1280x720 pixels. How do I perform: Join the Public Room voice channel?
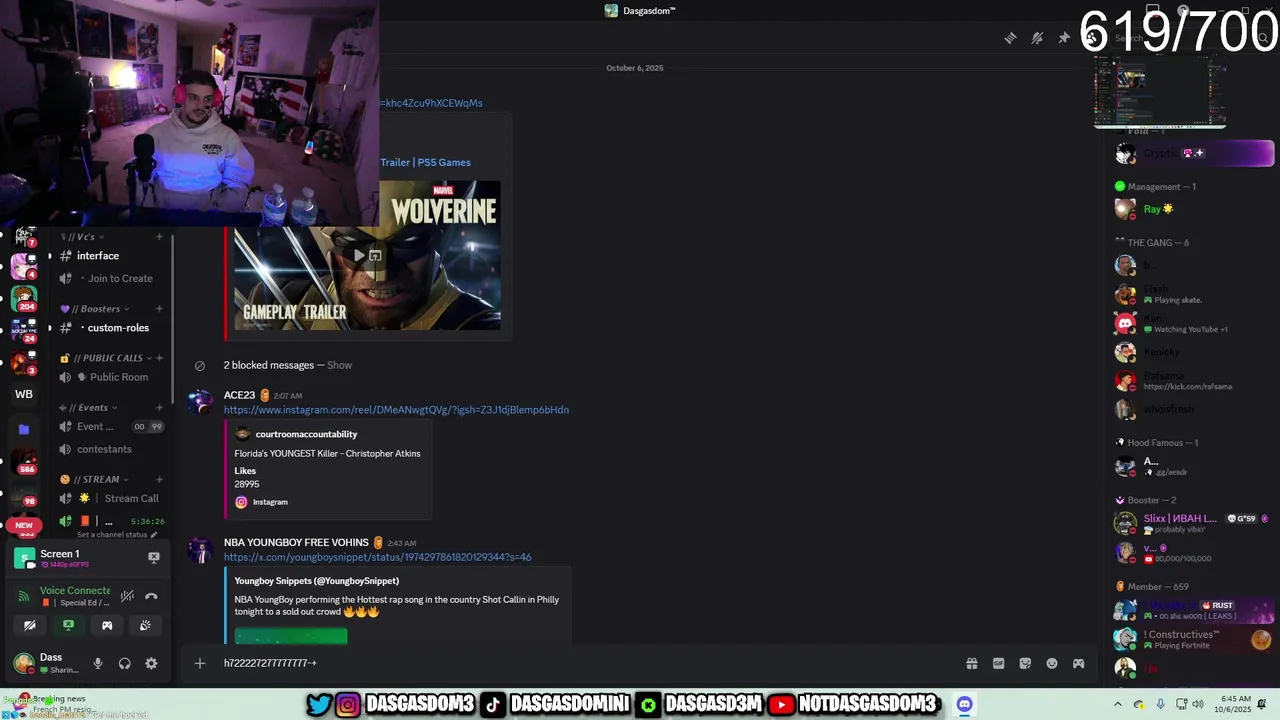point(119,377)
